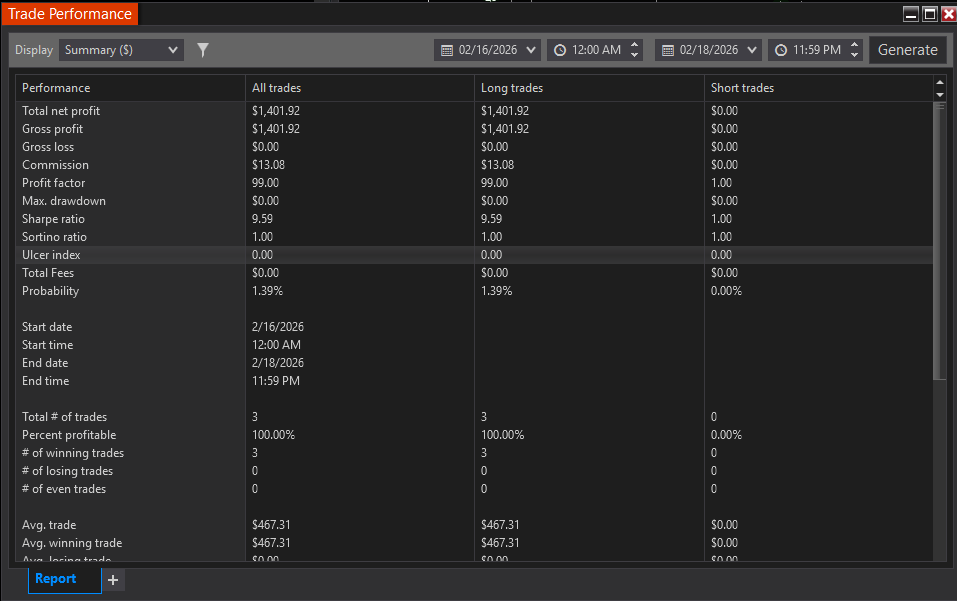The image size is (957, 601).
Task: Click the All trades column header
Action: [359, 88]
